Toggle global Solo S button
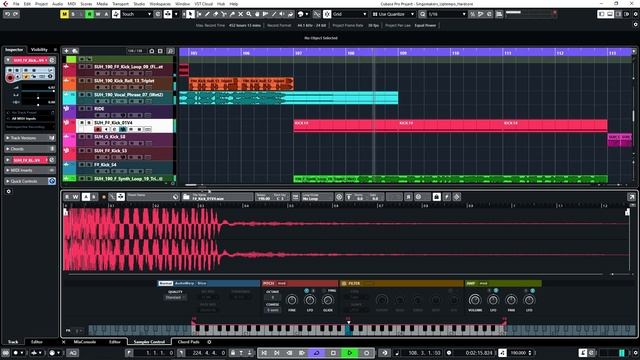 point(73,14)
